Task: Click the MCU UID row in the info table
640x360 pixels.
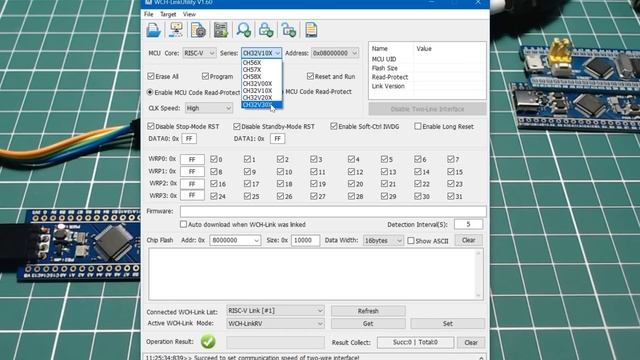Action: pyautogui.click(x=427, y=59)
